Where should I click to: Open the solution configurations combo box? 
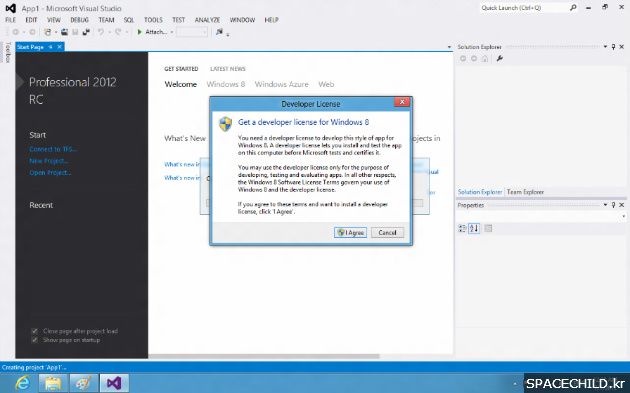(x=192, y=32)
